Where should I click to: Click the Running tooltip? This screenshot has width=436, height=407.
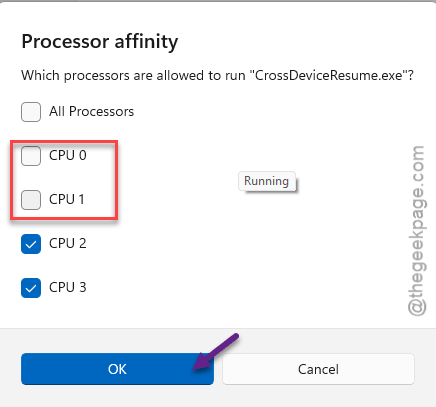click(267, 181)
